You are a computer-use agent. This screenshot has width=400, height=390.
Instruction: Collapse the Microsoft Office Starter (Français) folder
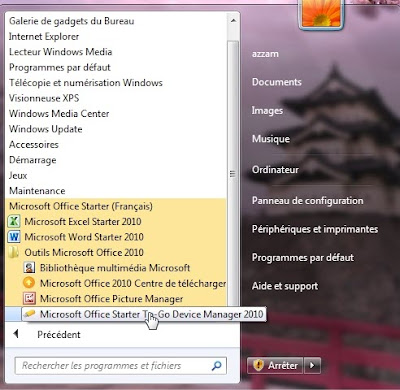(81, 206)
